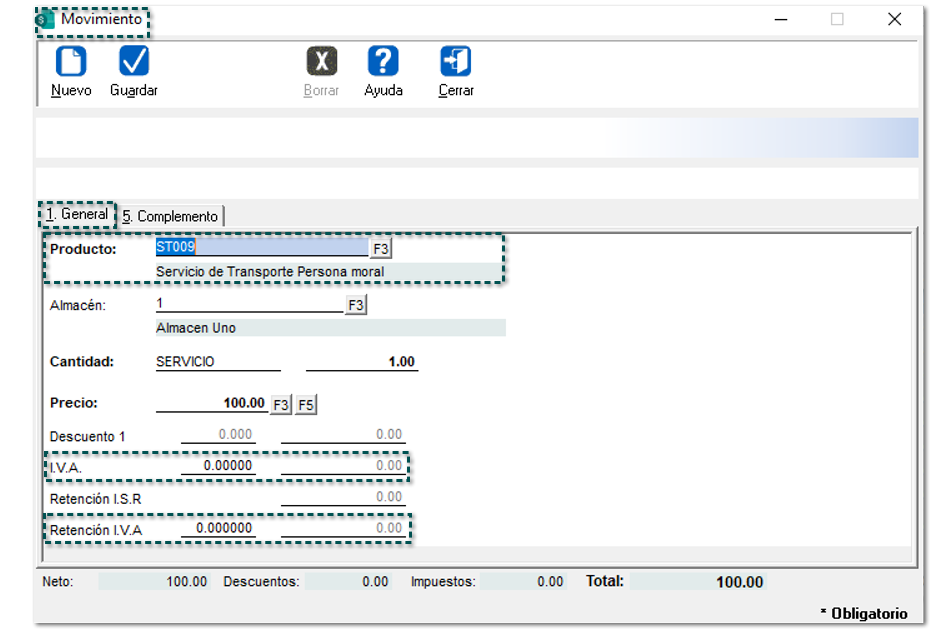Close the window with Cerrar icon
Screen dimensions: 933x632
pos(456,61)
